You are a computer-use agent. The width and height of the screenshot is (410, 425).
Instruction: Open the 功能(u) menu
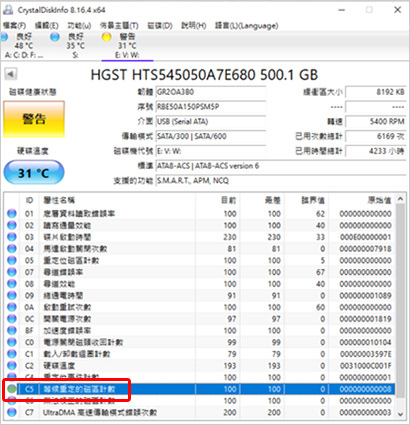pyautogui.click(x=79, y=26)
